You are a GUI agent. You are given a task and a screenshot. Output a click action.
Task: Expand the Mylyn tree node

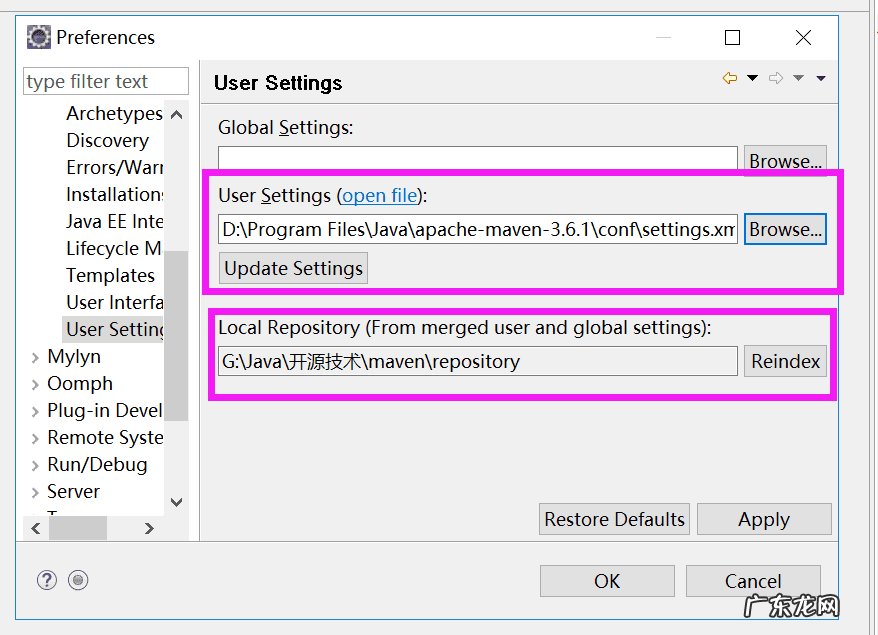point(35,357)
